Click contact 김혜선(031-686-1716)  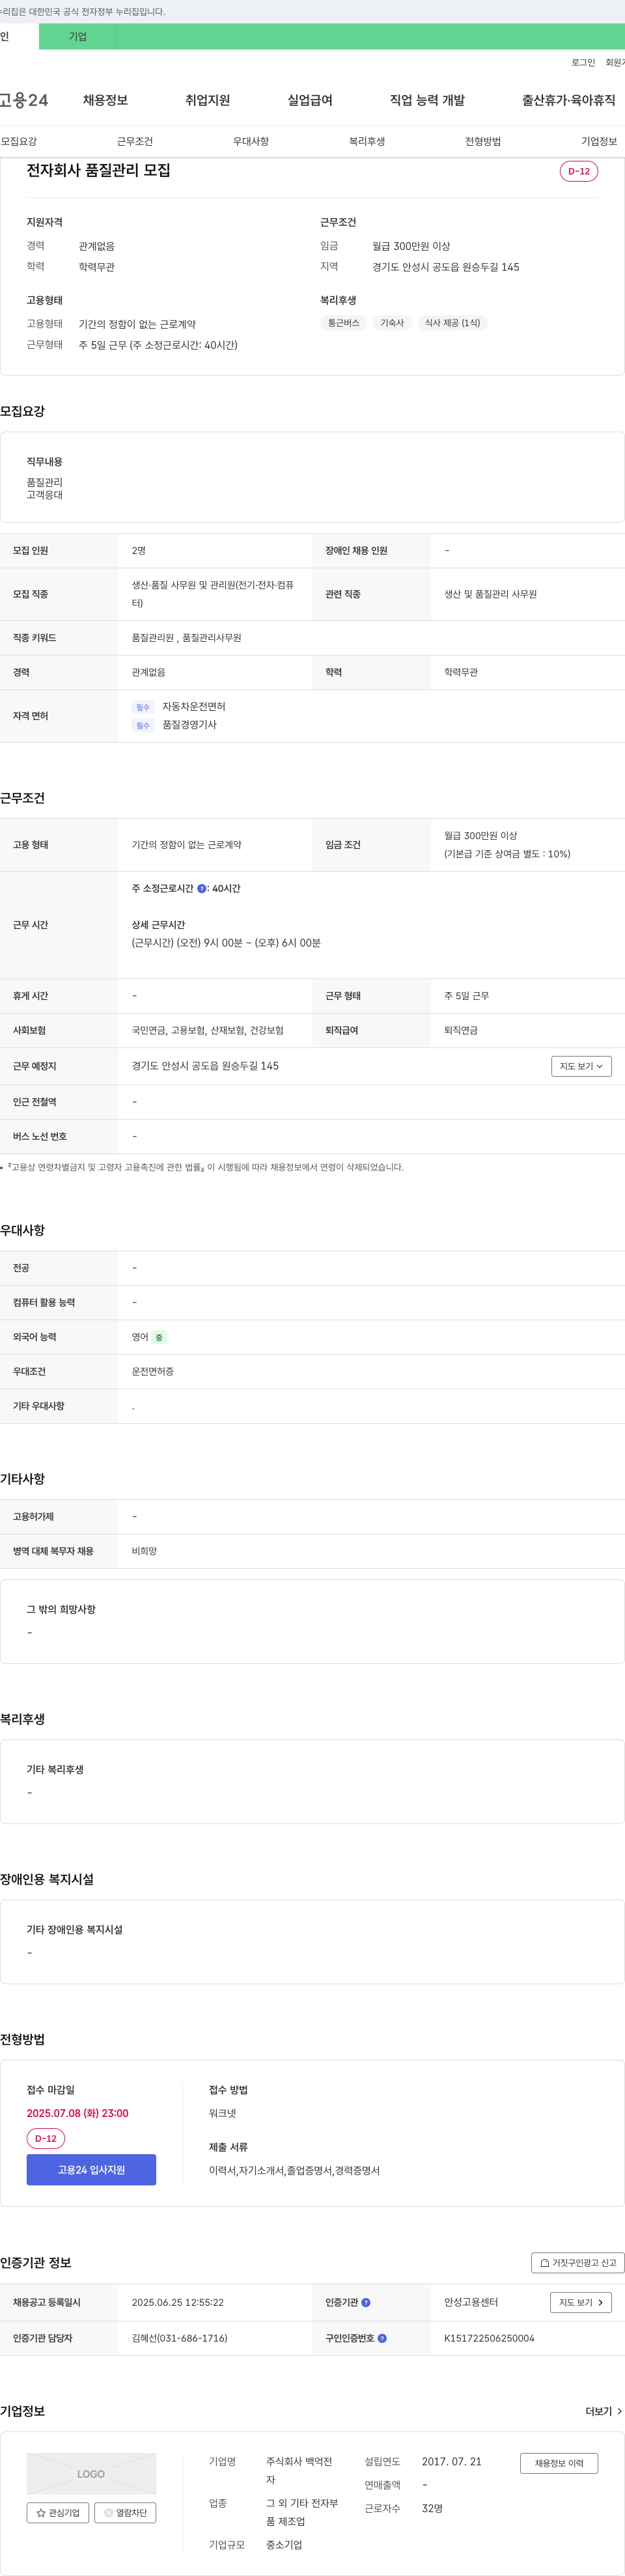(x=179, y=2338)
